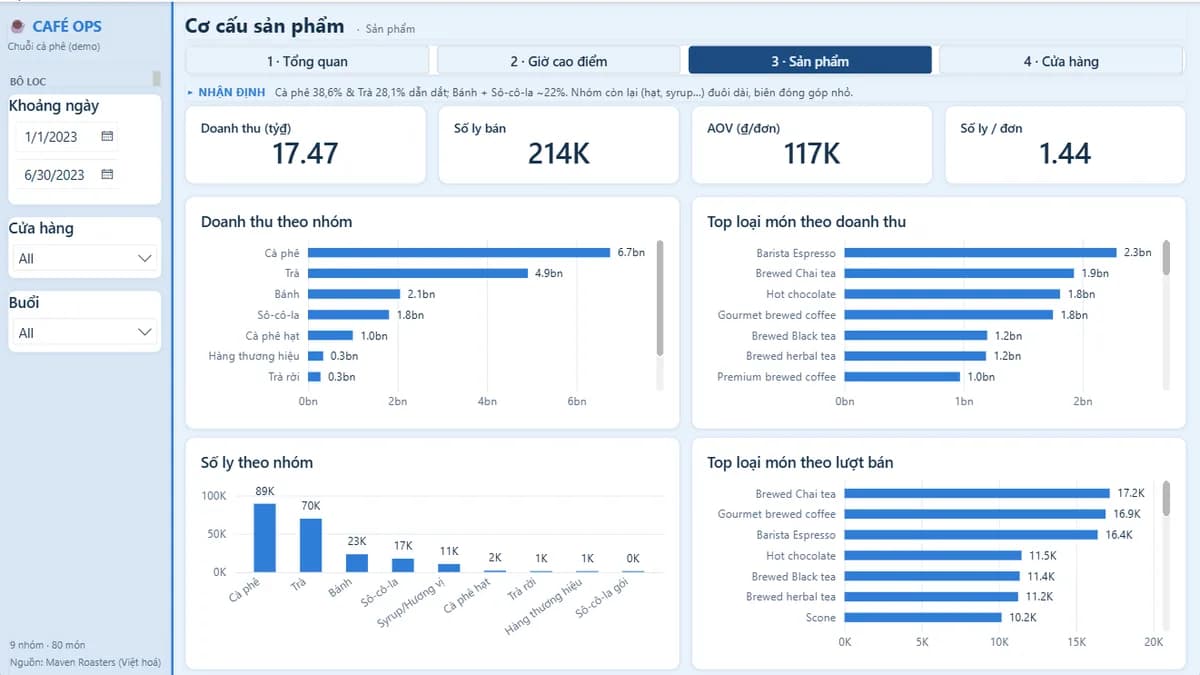Screen dimensions: 1200x675
Task: Select the Barista Espresso revenue bar
Action: (x=980, y=253)
